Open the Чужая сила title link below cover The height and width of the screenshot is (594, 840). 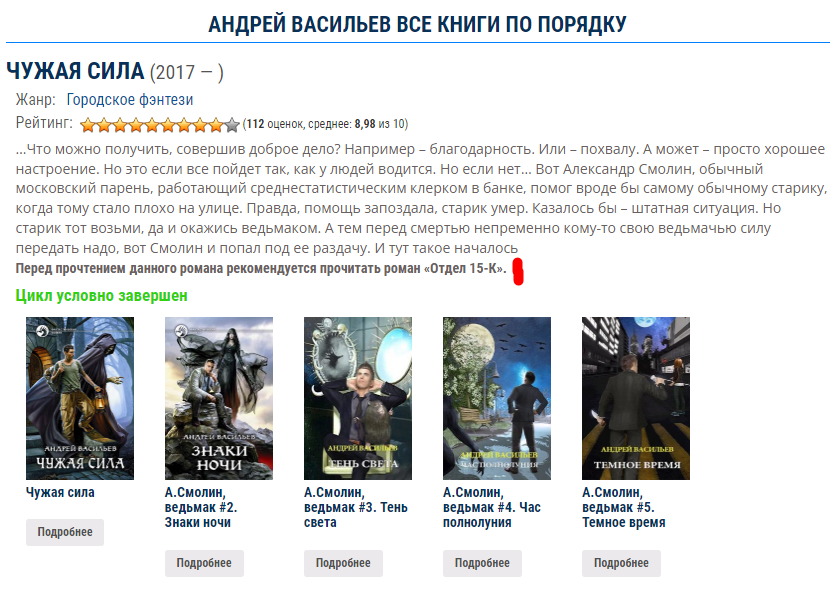click(x=60, y=492)
